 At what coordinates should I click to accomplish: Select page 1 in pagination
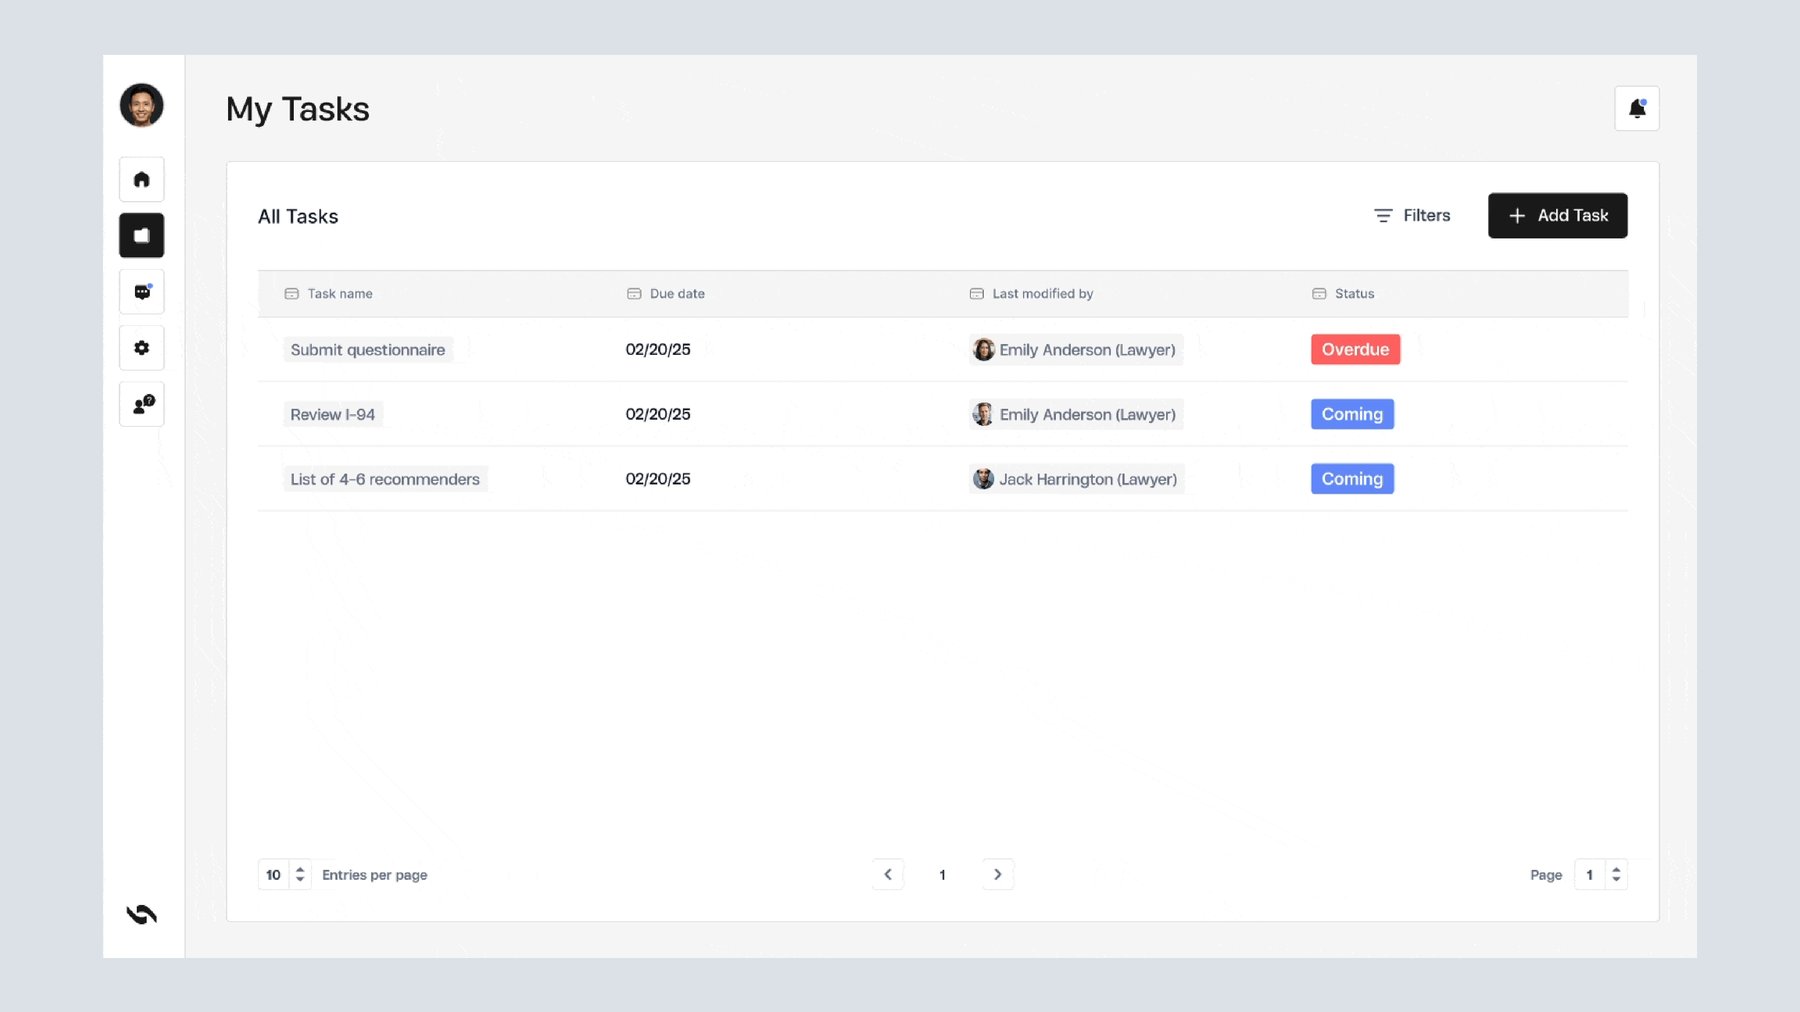click(942, 876)
